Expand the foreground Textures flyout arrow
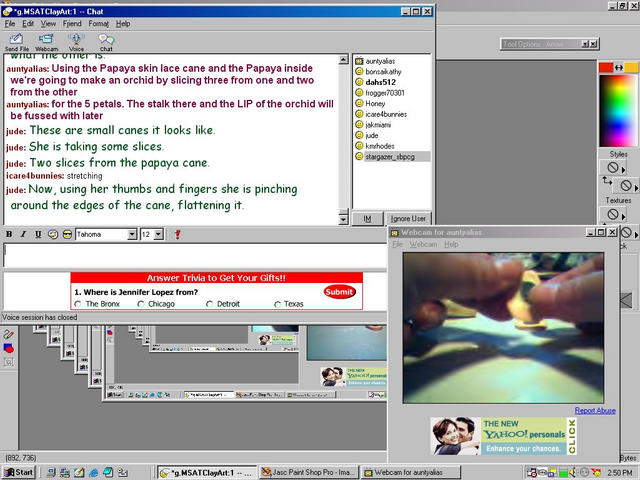 pos(623,216)
